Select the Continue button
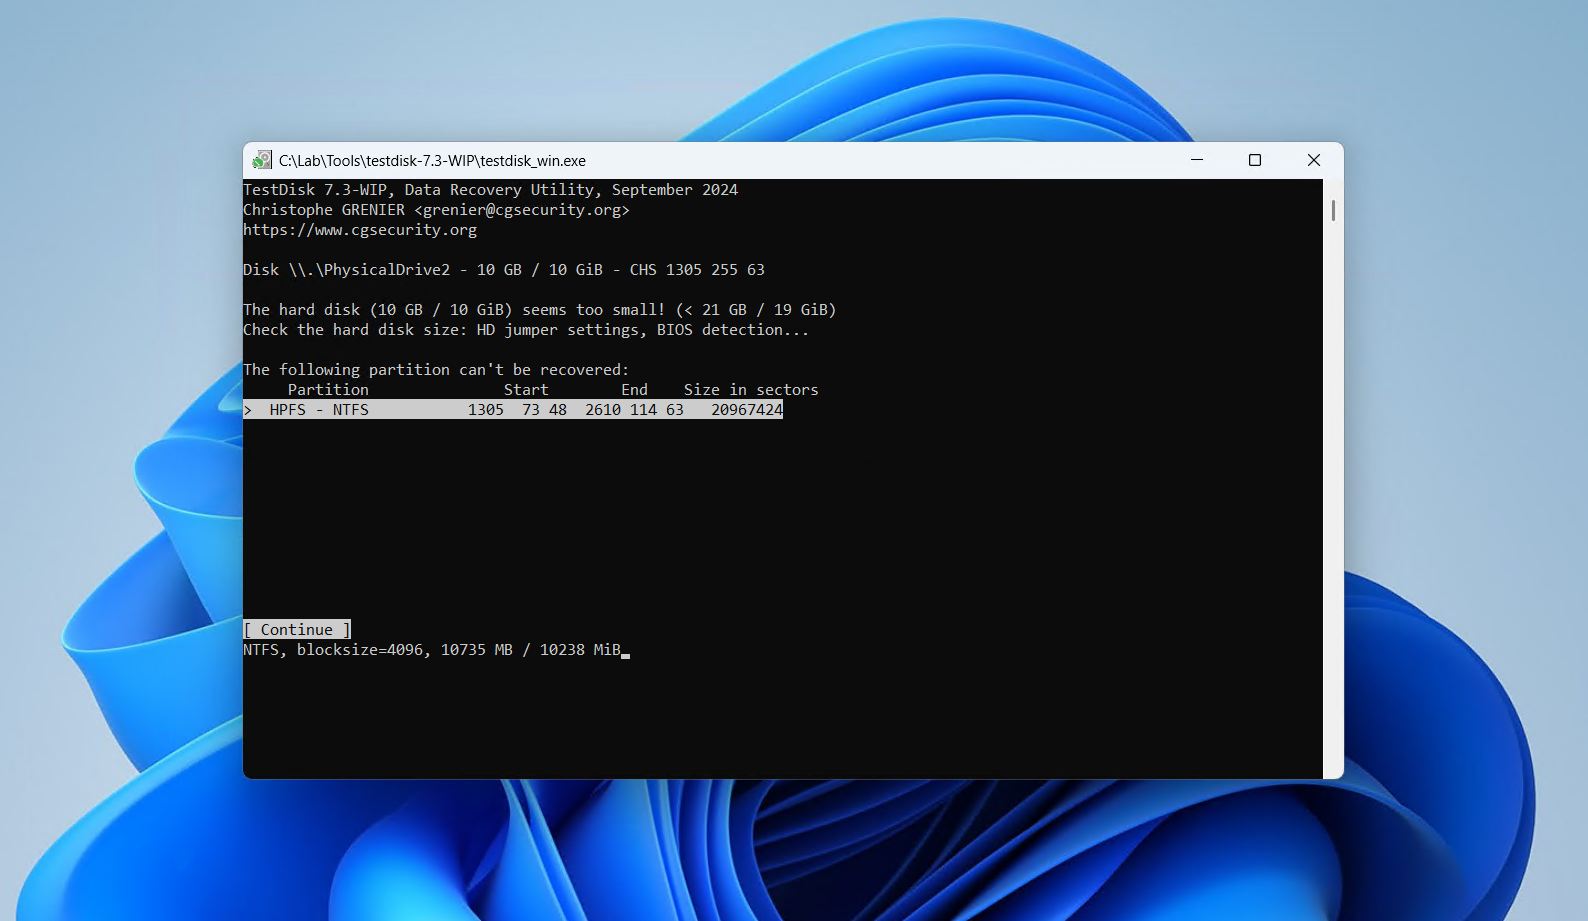The image size is (1588, 921). click(297, 629)
